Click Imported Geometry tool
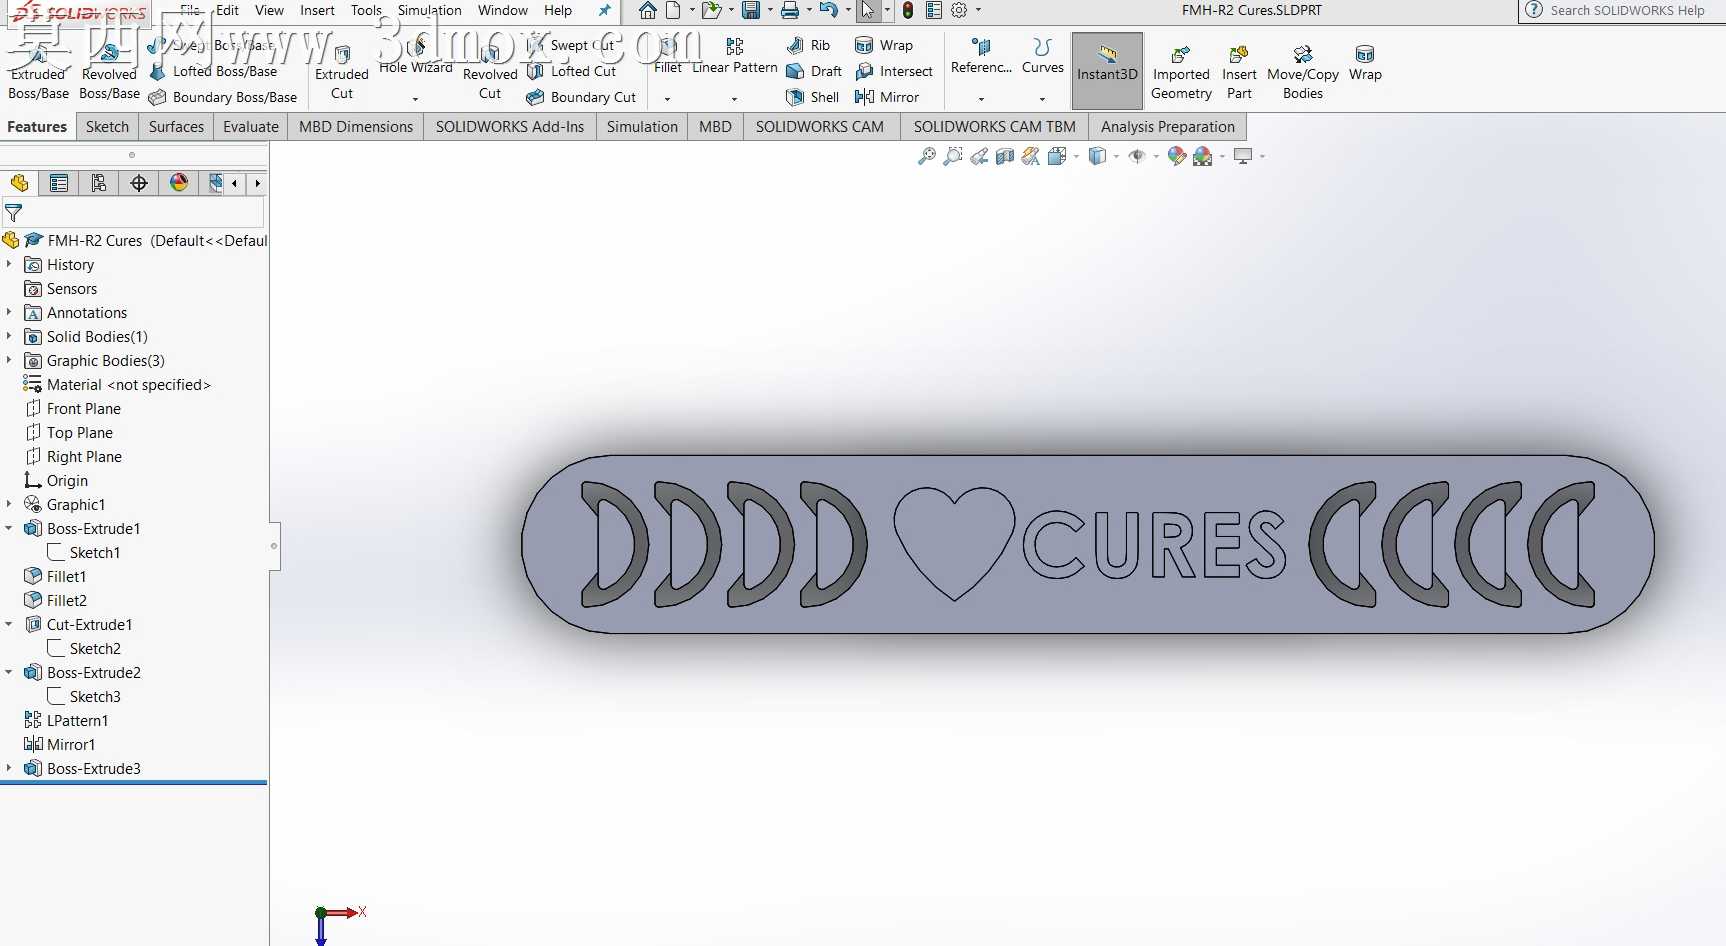The height and width of the screenshot is (946, 1726). point(1181,71)
